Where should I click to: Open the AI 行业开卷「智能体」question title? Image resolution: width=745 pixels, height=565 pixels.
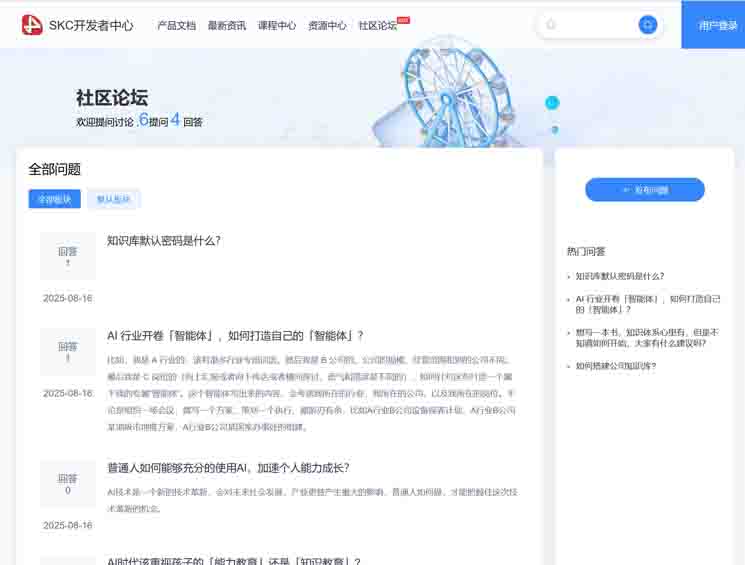235,336
